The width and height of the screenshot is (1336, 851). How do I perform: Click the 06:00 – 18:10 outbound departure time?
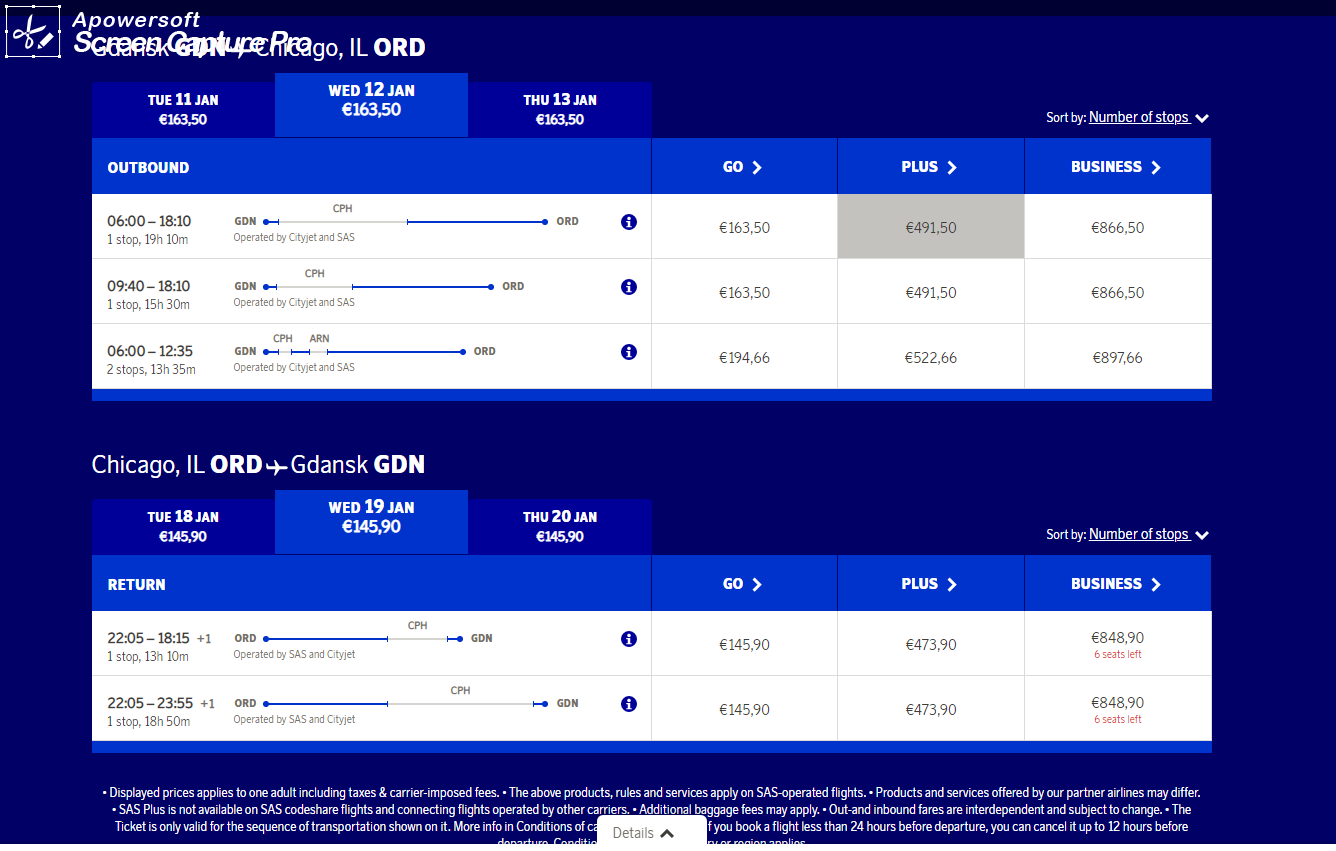click(149, 221)
